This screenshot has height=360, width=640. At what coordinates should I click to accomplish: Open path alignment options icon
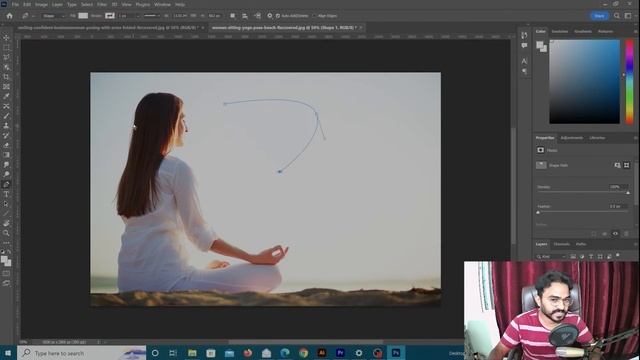coord(244,16)
